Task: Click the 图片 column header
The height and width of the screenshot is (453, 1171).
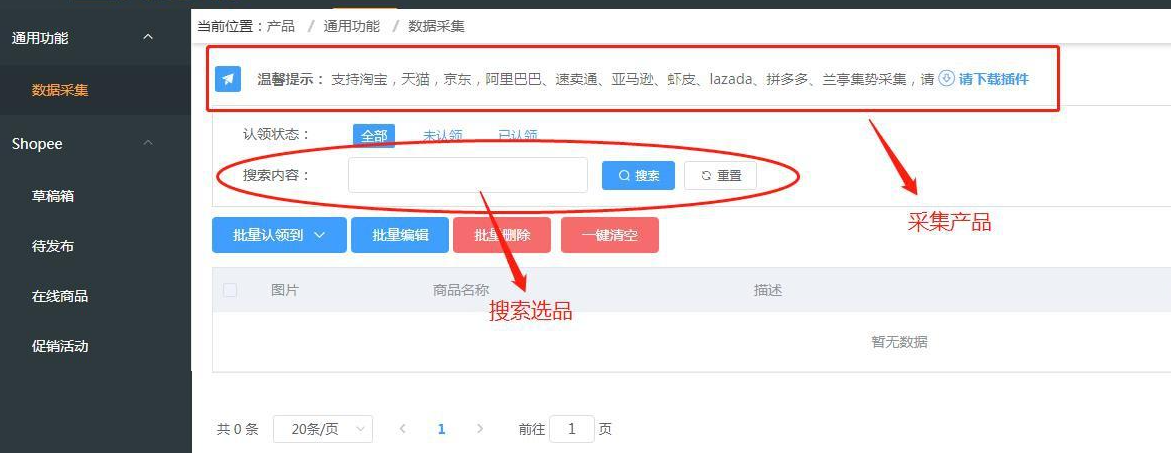Action: (x=285, y=290)
